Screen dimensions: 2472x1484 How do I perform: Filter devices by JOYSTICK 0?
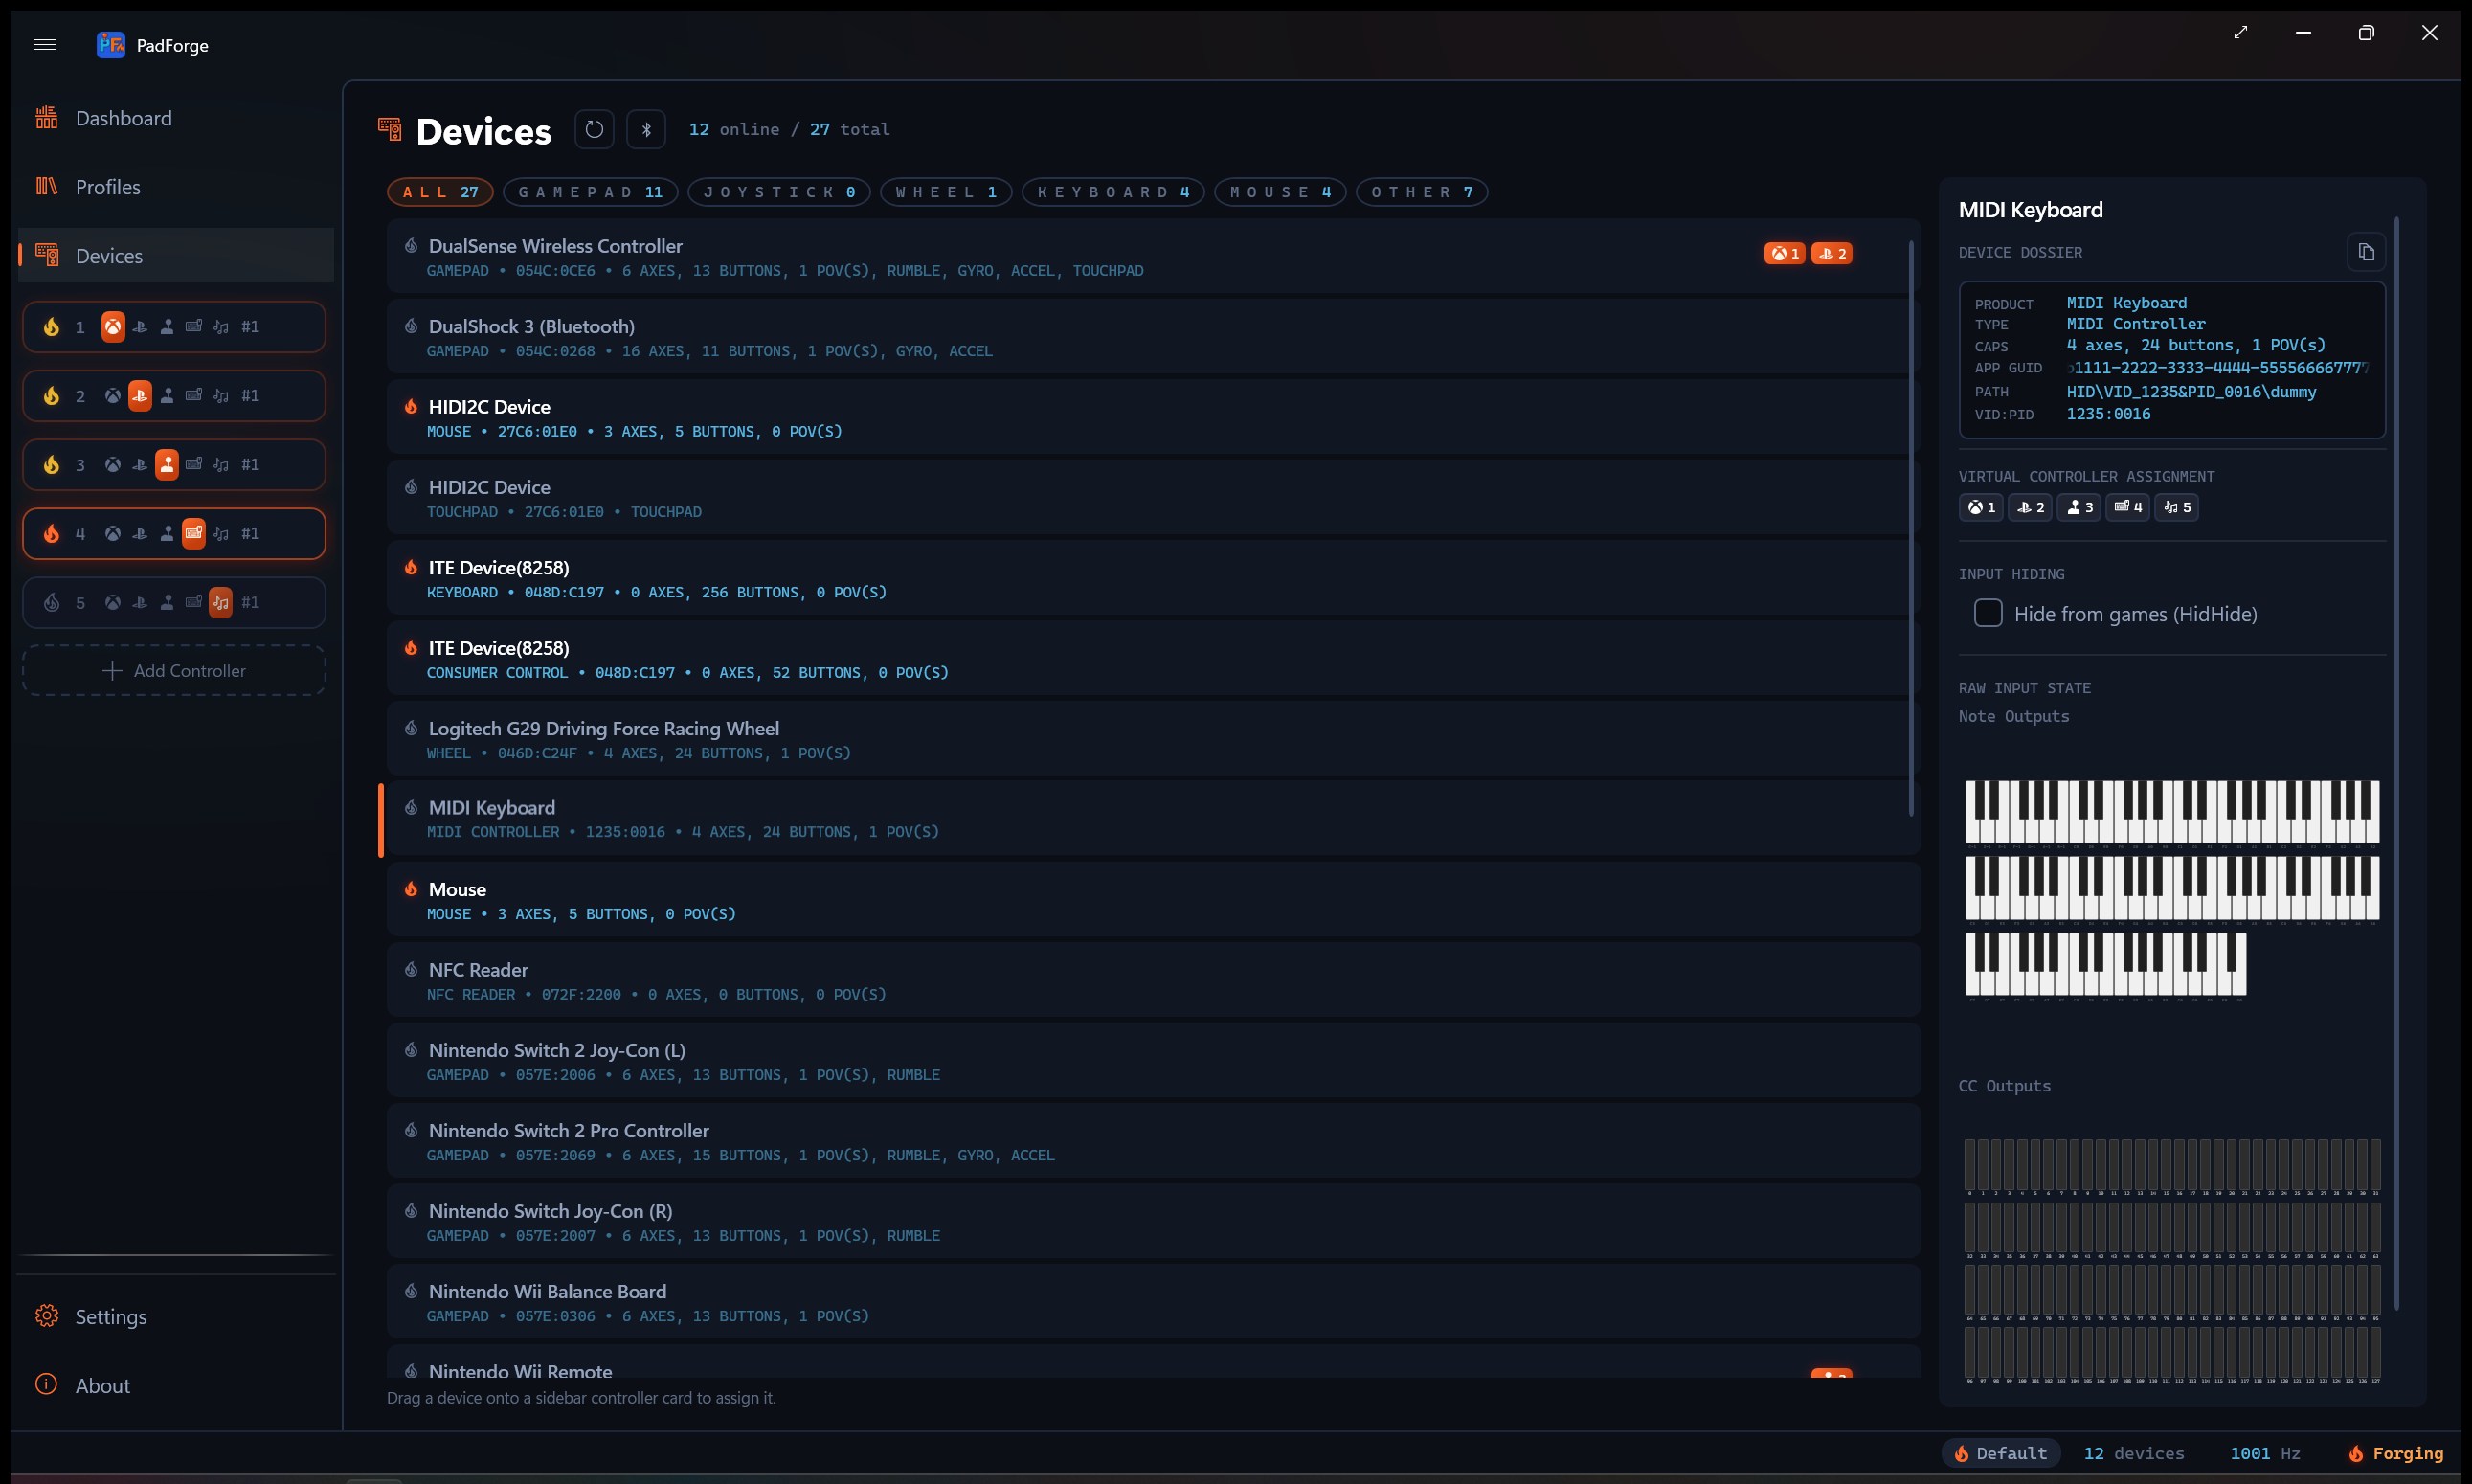(779, 192)
